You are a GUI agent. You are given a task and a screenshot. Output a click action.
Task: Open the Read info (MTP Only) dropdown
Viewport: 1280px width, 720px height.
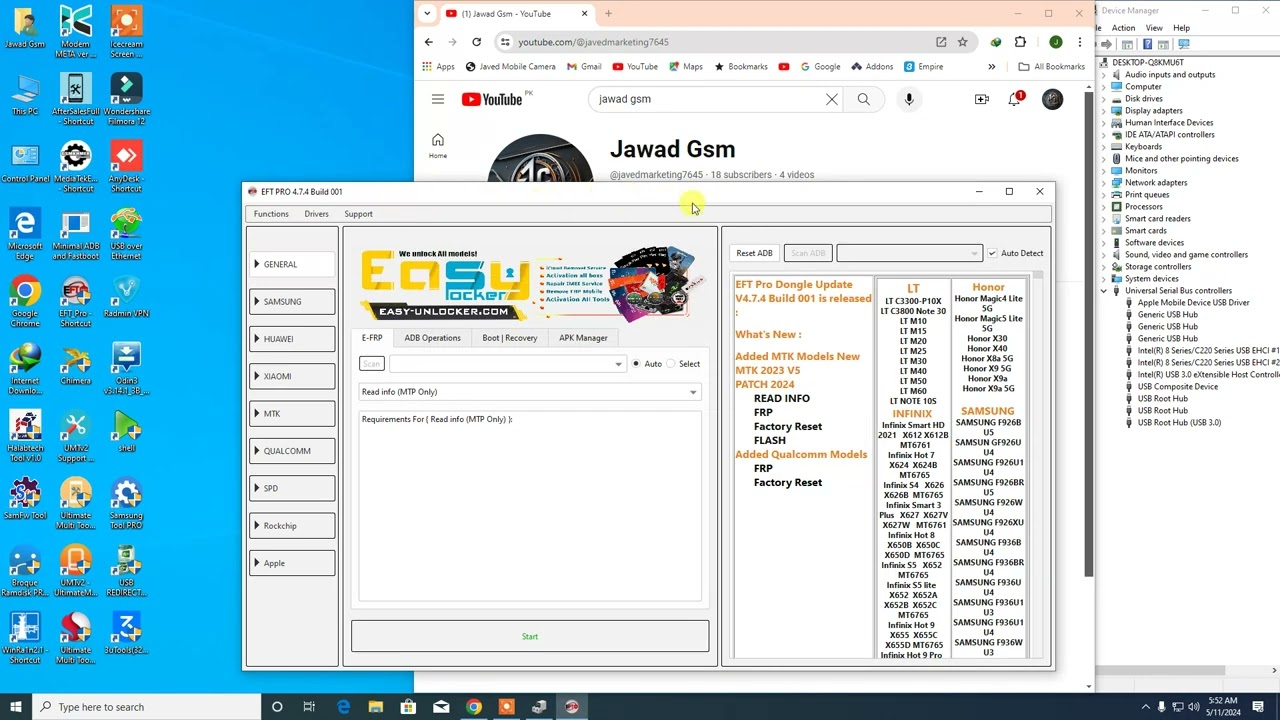pyautogui.click(x=530, y=392)
